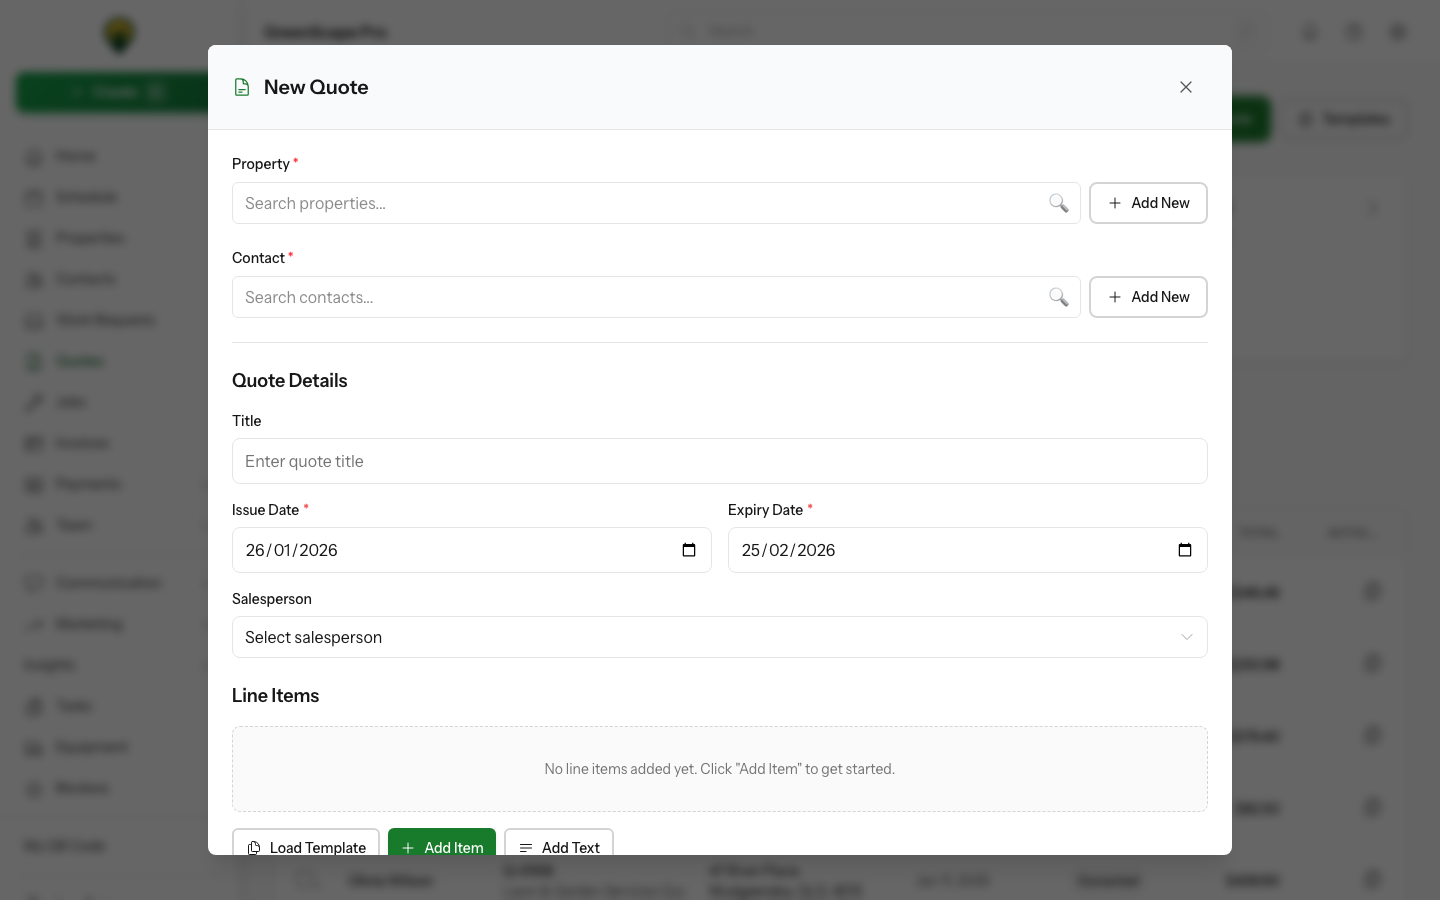Click the Load Template button

coord(306,847)
